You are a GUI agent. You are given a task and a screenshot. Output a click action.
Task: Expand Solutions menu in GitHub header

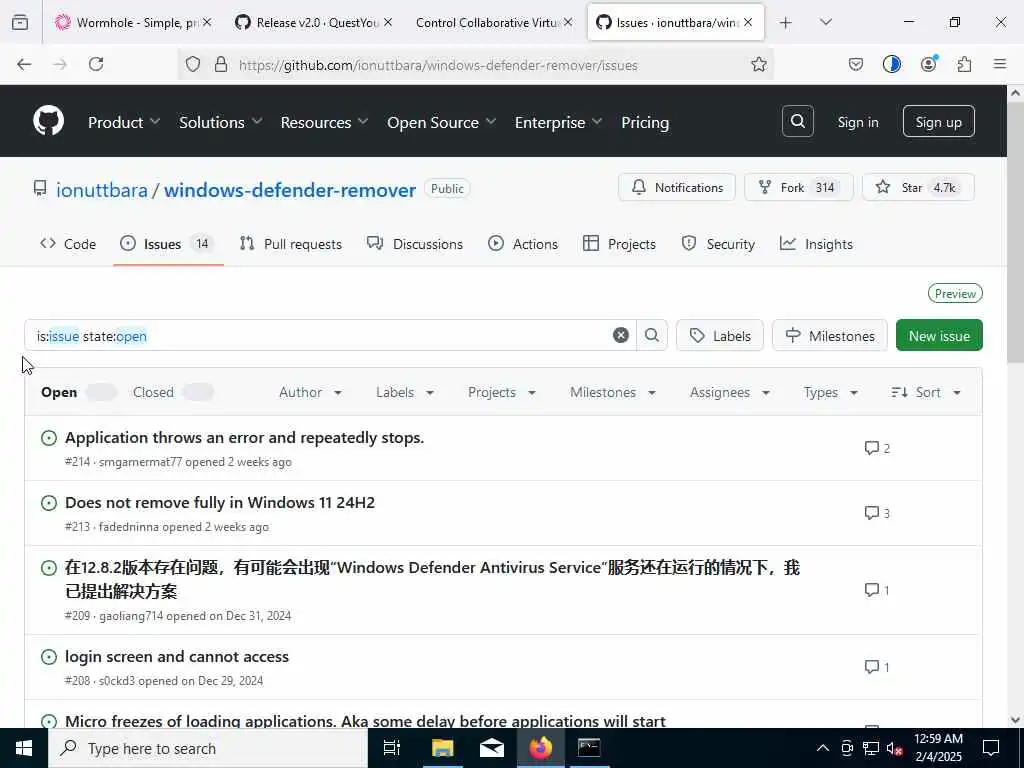221,122
